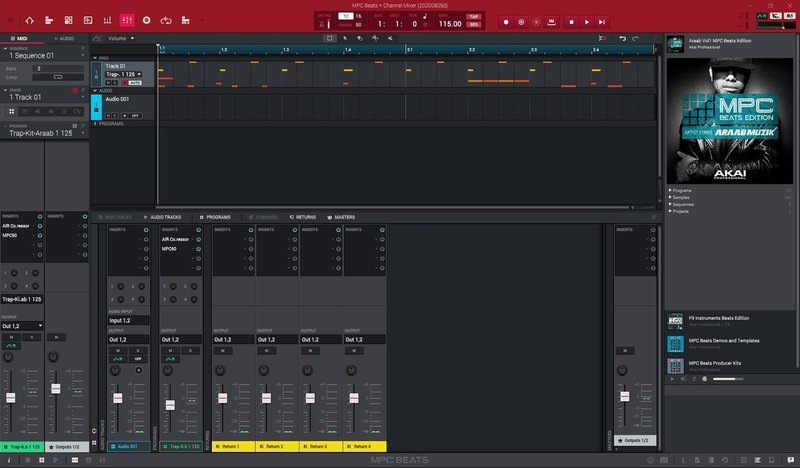The height and width of the screenshot is (468, 800).
Task: Toggle the sequence Loop button
Action: point(58,77)
